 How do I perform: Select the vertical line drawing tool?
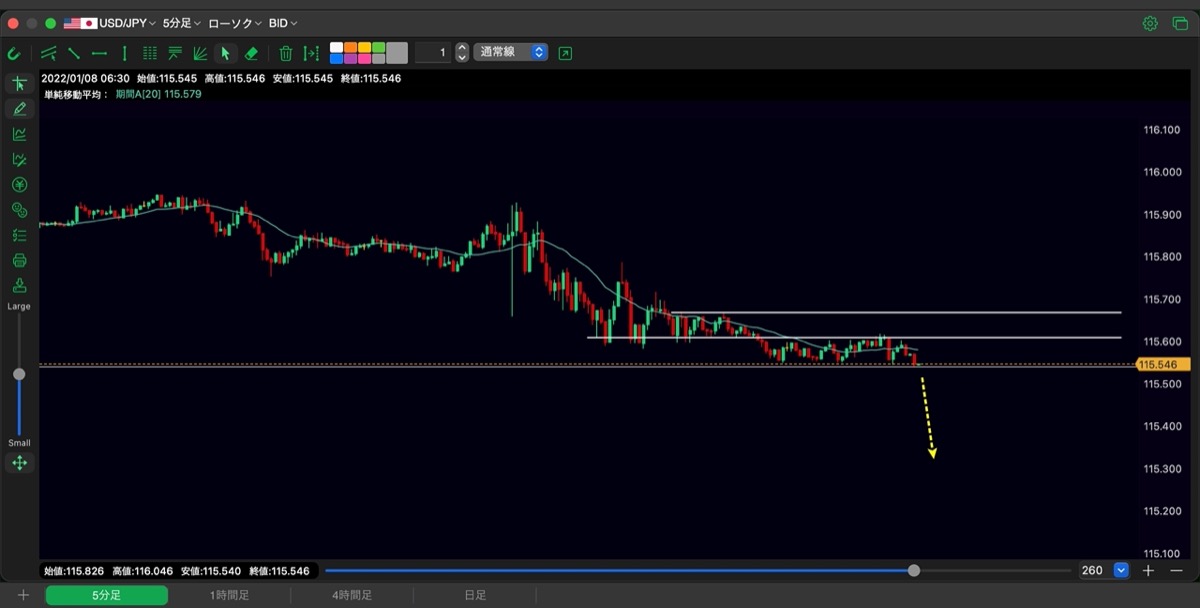(124, 53)
